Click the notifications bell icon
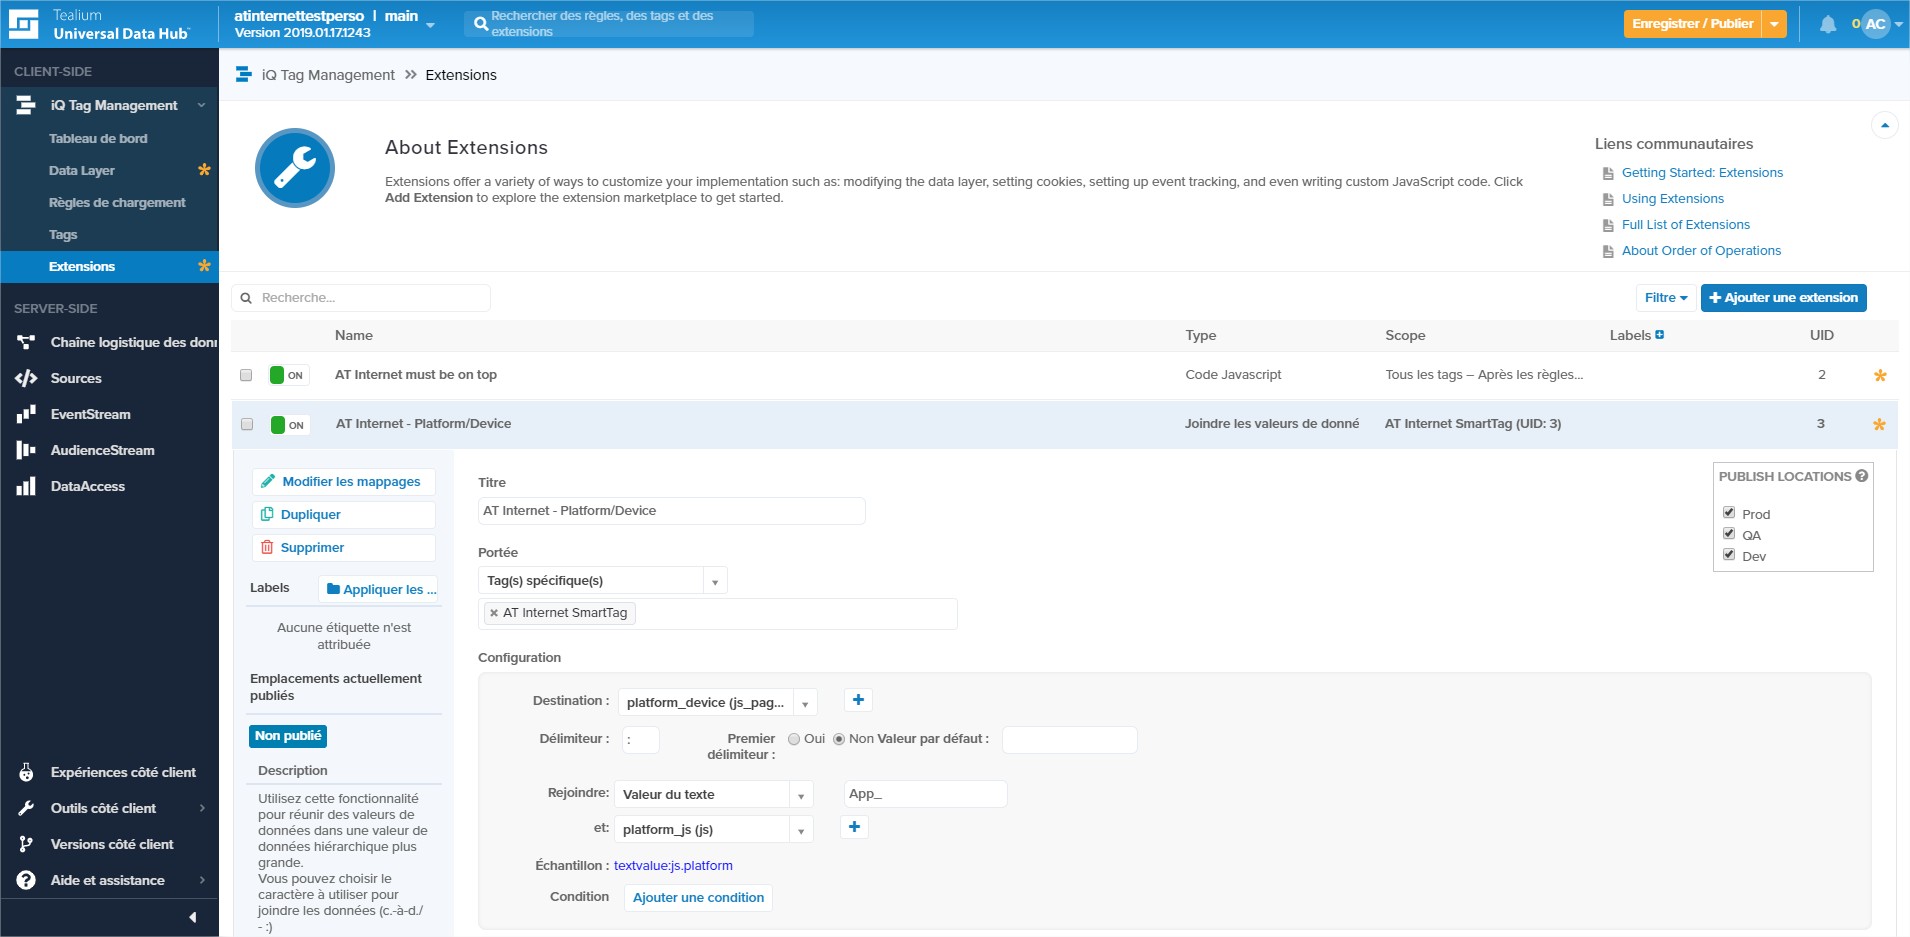The image size is (1910, 937). click(x=1827, y=24)
